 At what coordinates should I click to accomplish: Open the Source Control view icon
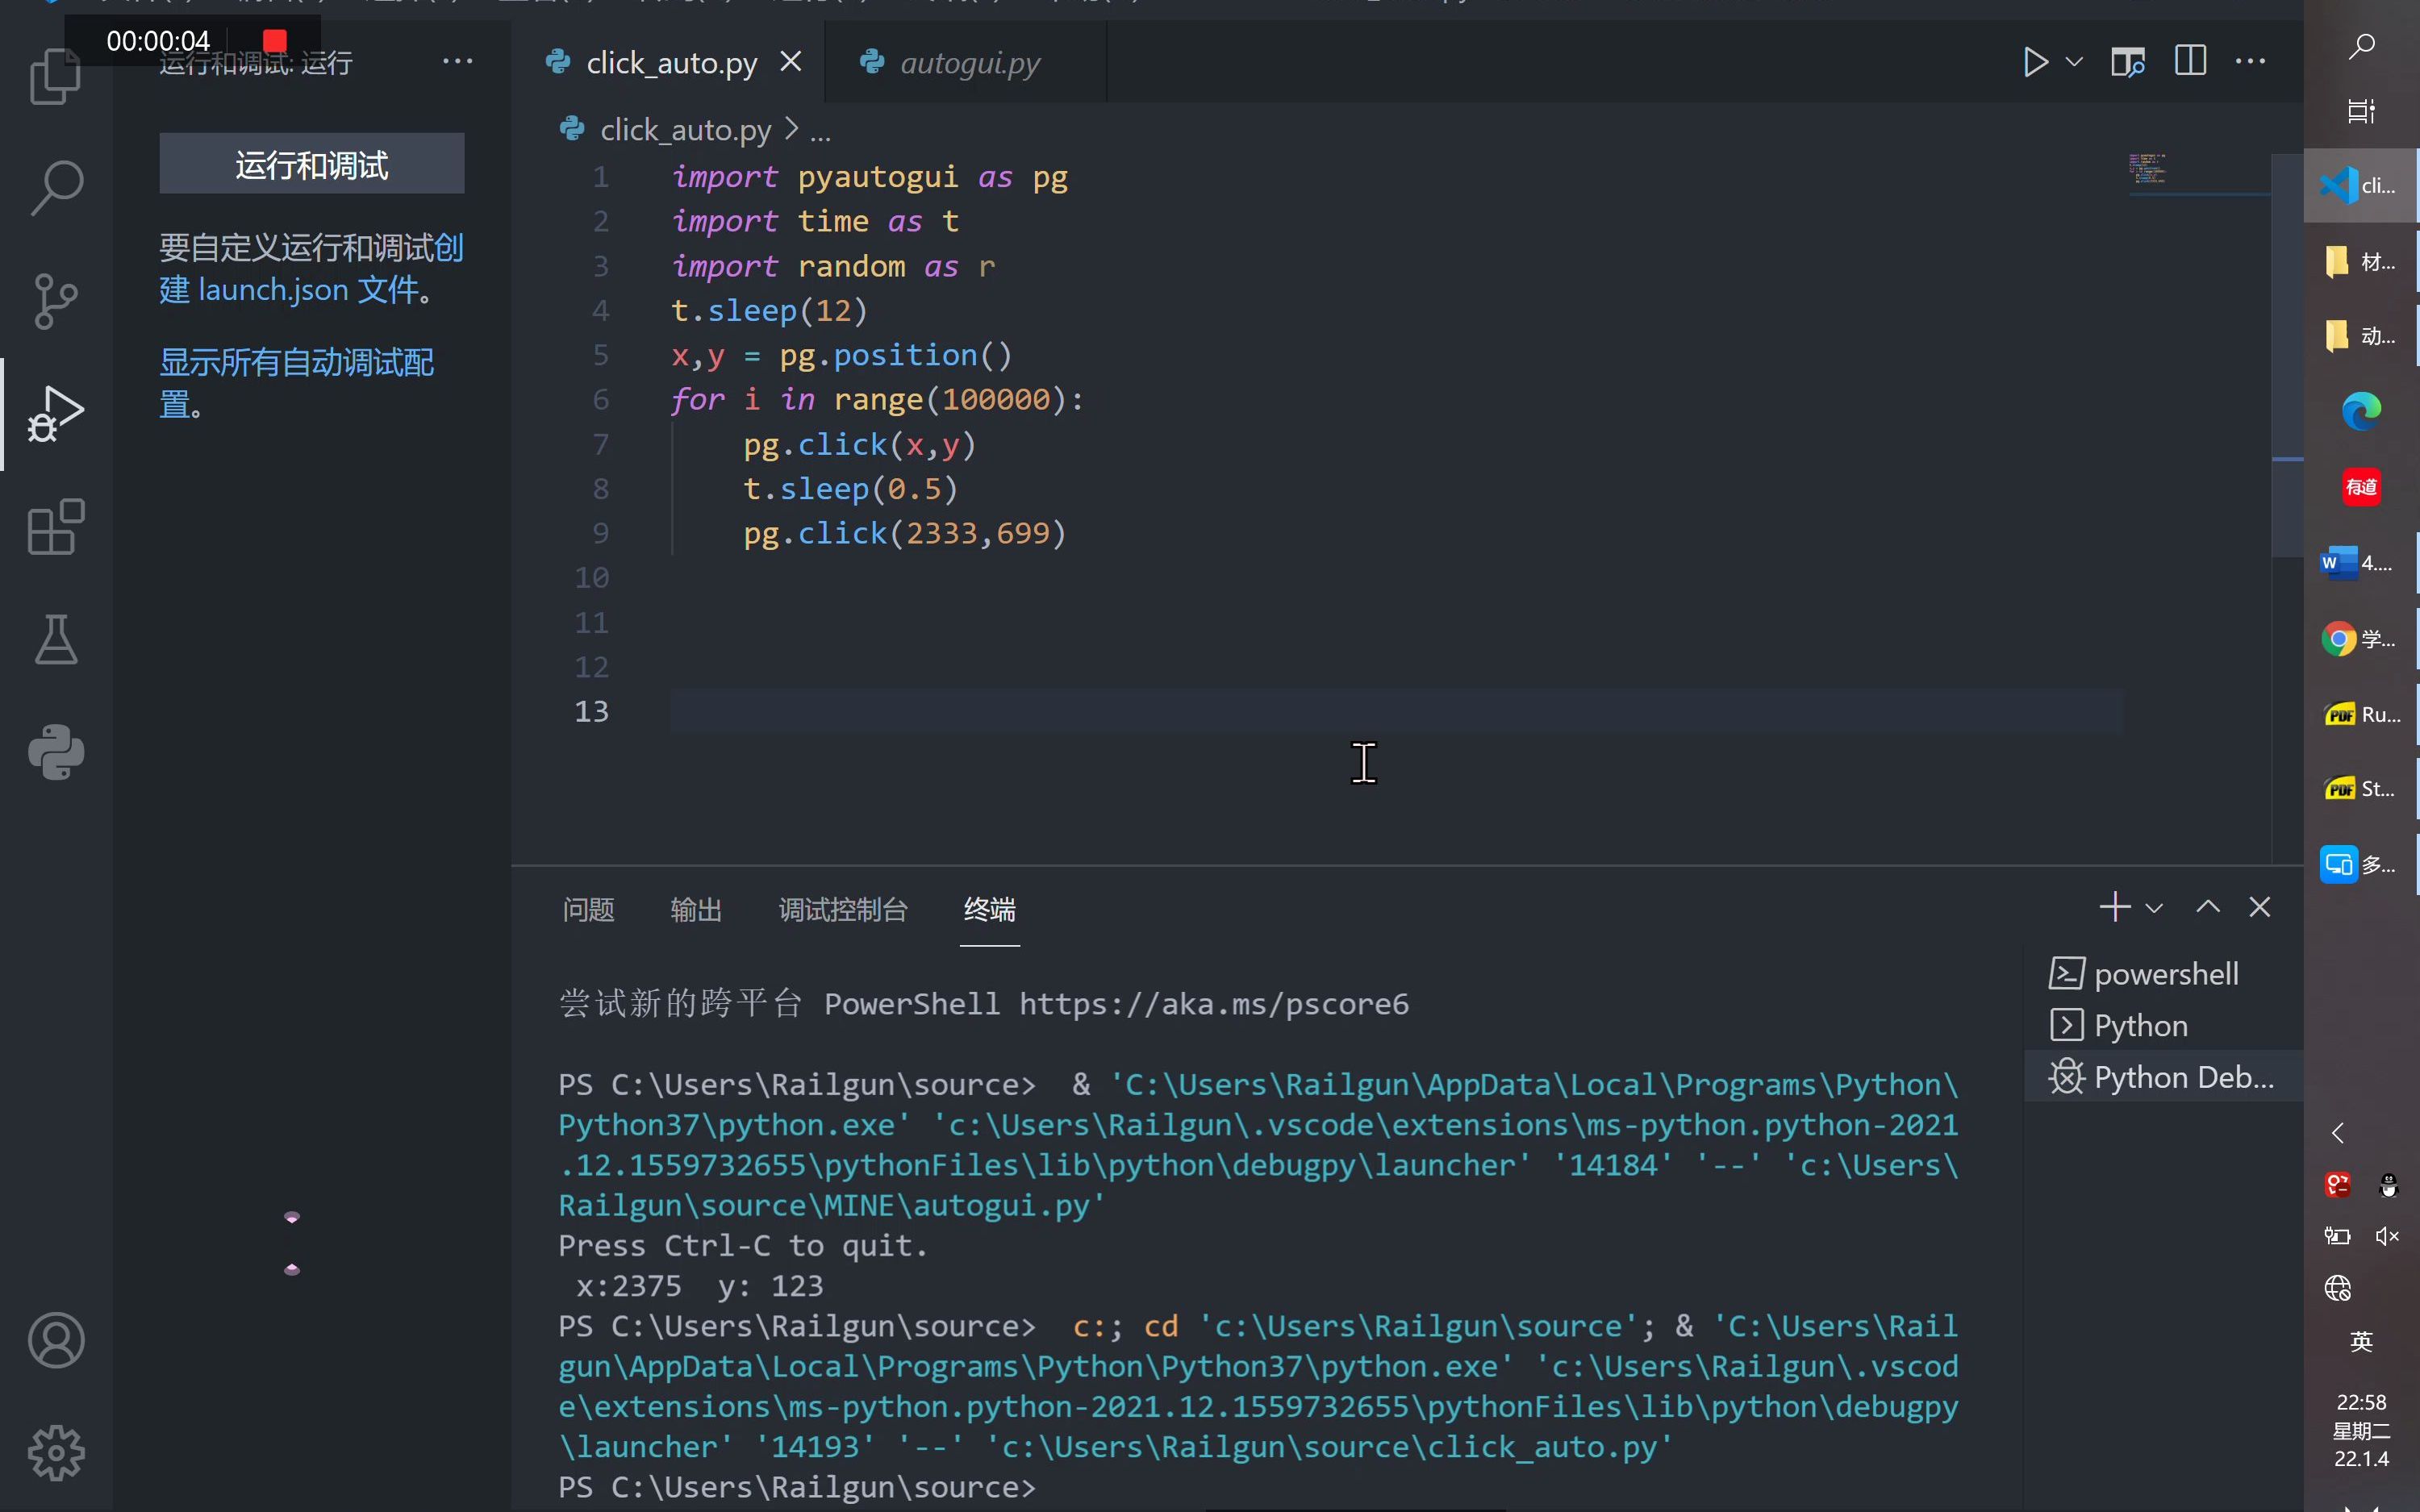(x=55, y=301)
